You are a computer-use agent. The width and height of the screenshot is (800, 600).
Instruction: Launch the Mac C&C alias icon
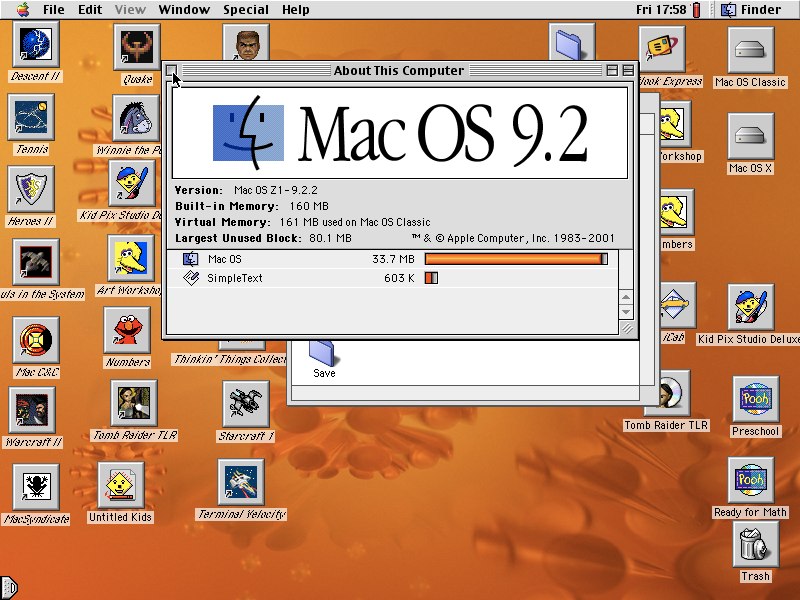(36, 340)
